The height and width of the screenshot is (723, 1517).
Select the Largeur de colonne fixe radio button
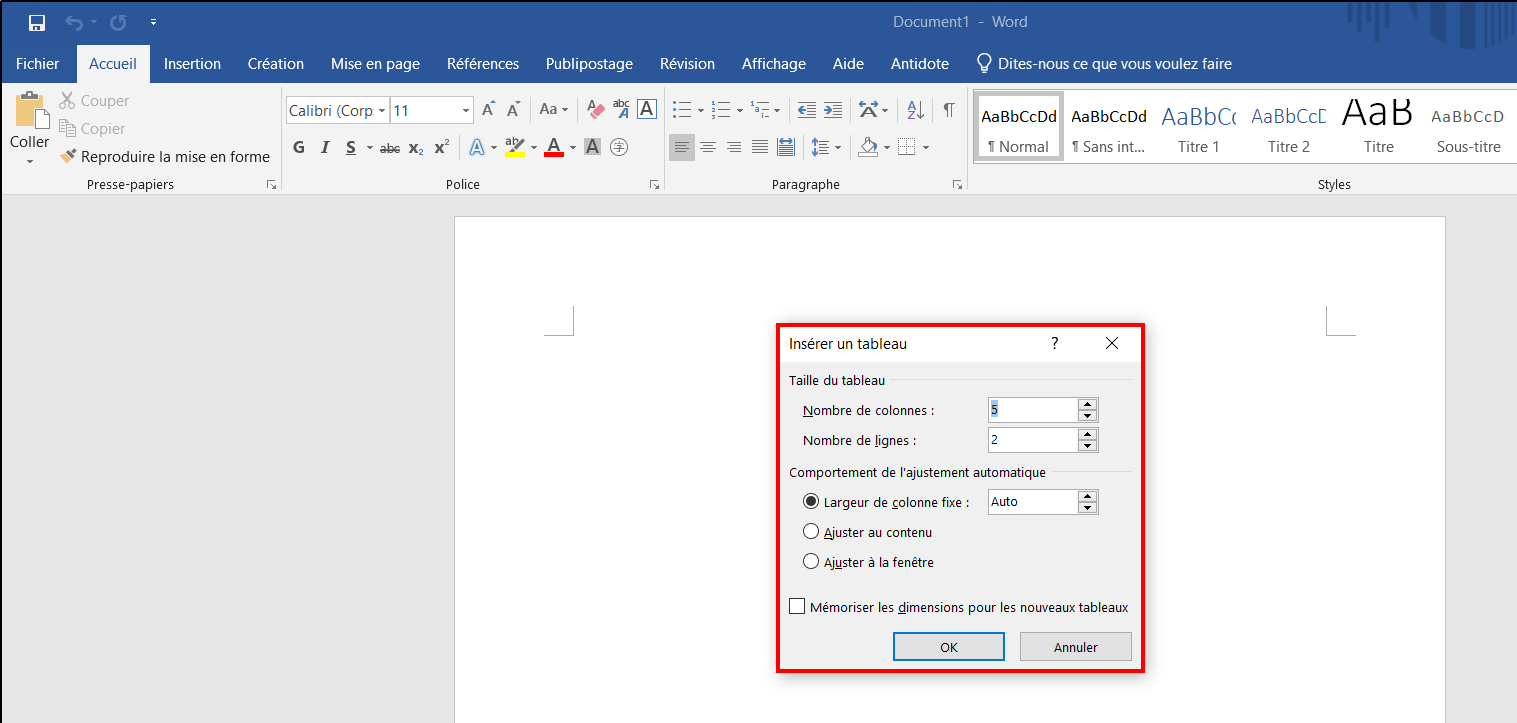[812, 502]
